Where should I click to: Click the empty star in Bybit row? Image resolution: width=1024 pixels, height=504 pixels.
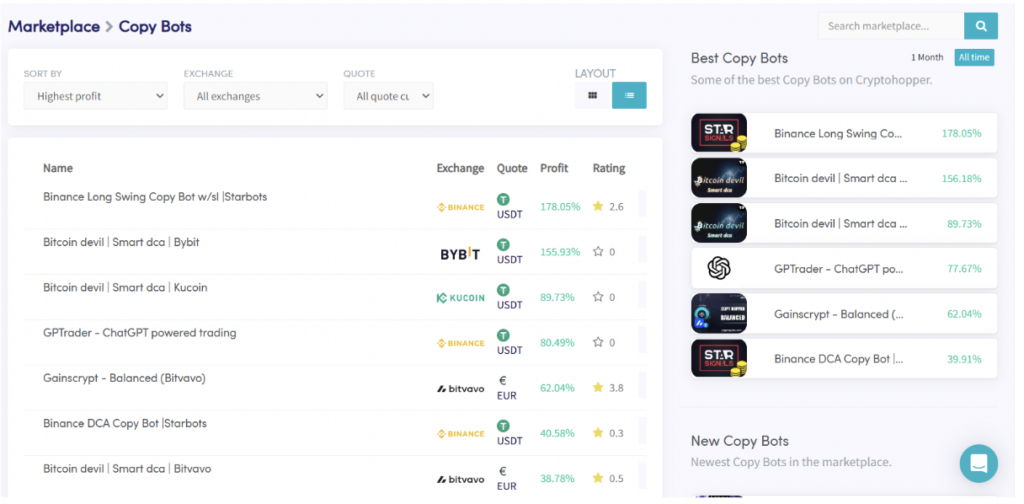click(598, 251)
